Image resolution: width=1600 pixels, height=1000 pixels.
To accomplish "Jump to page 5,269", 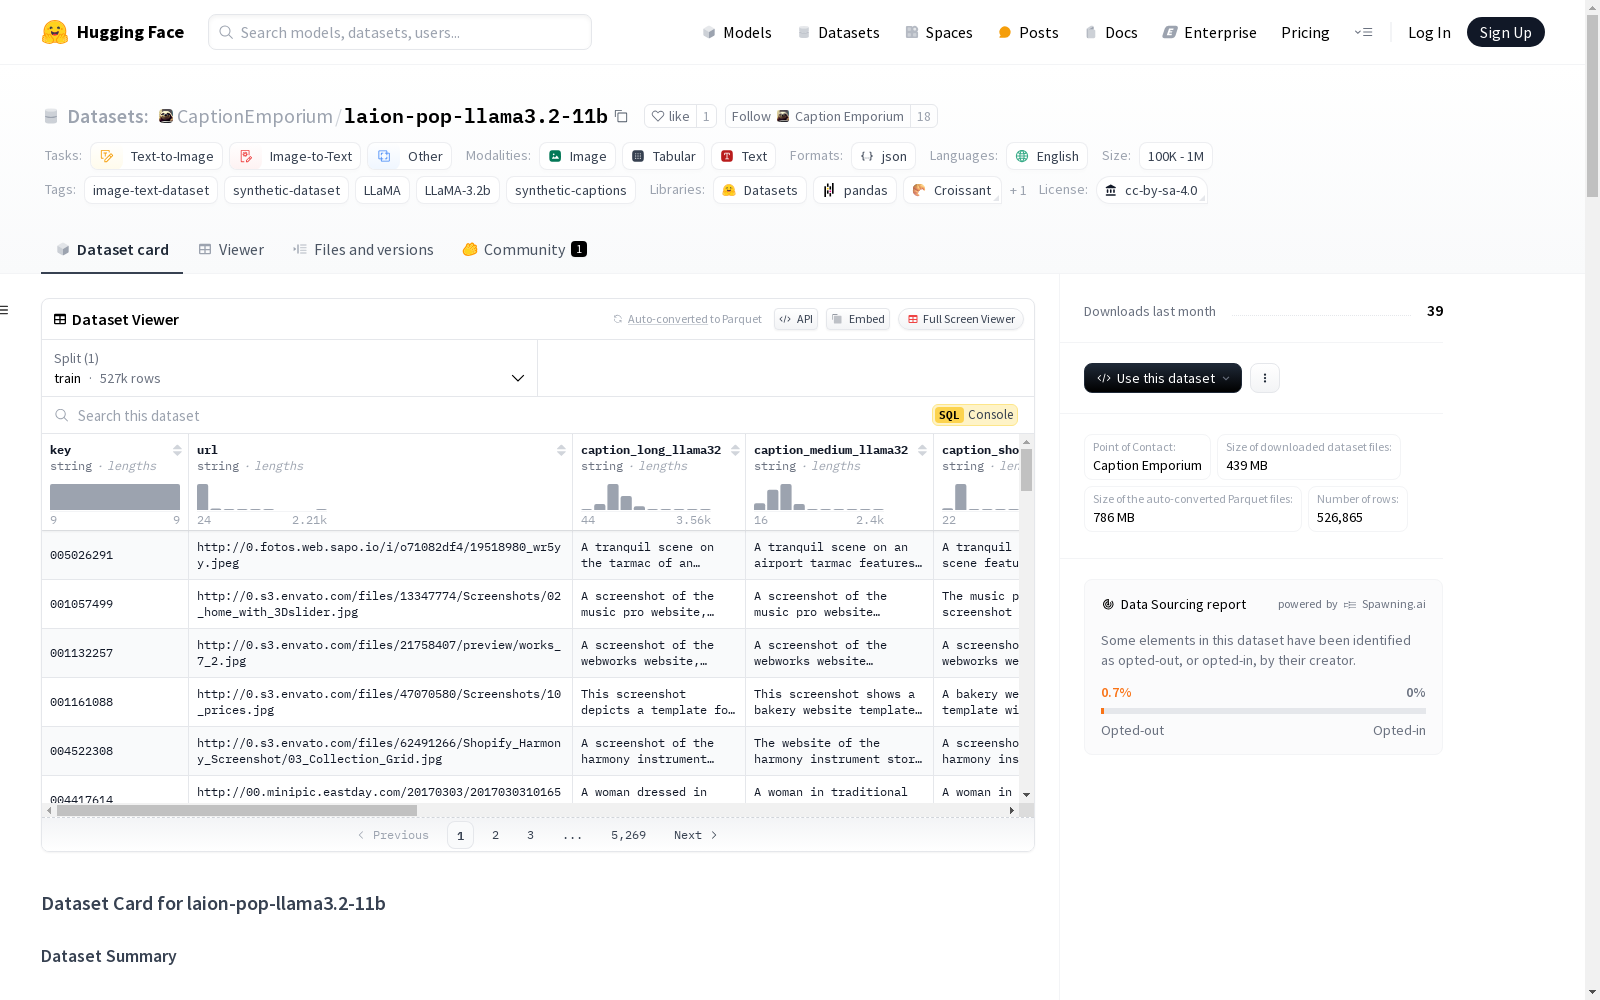I will (x=628, y=835).
